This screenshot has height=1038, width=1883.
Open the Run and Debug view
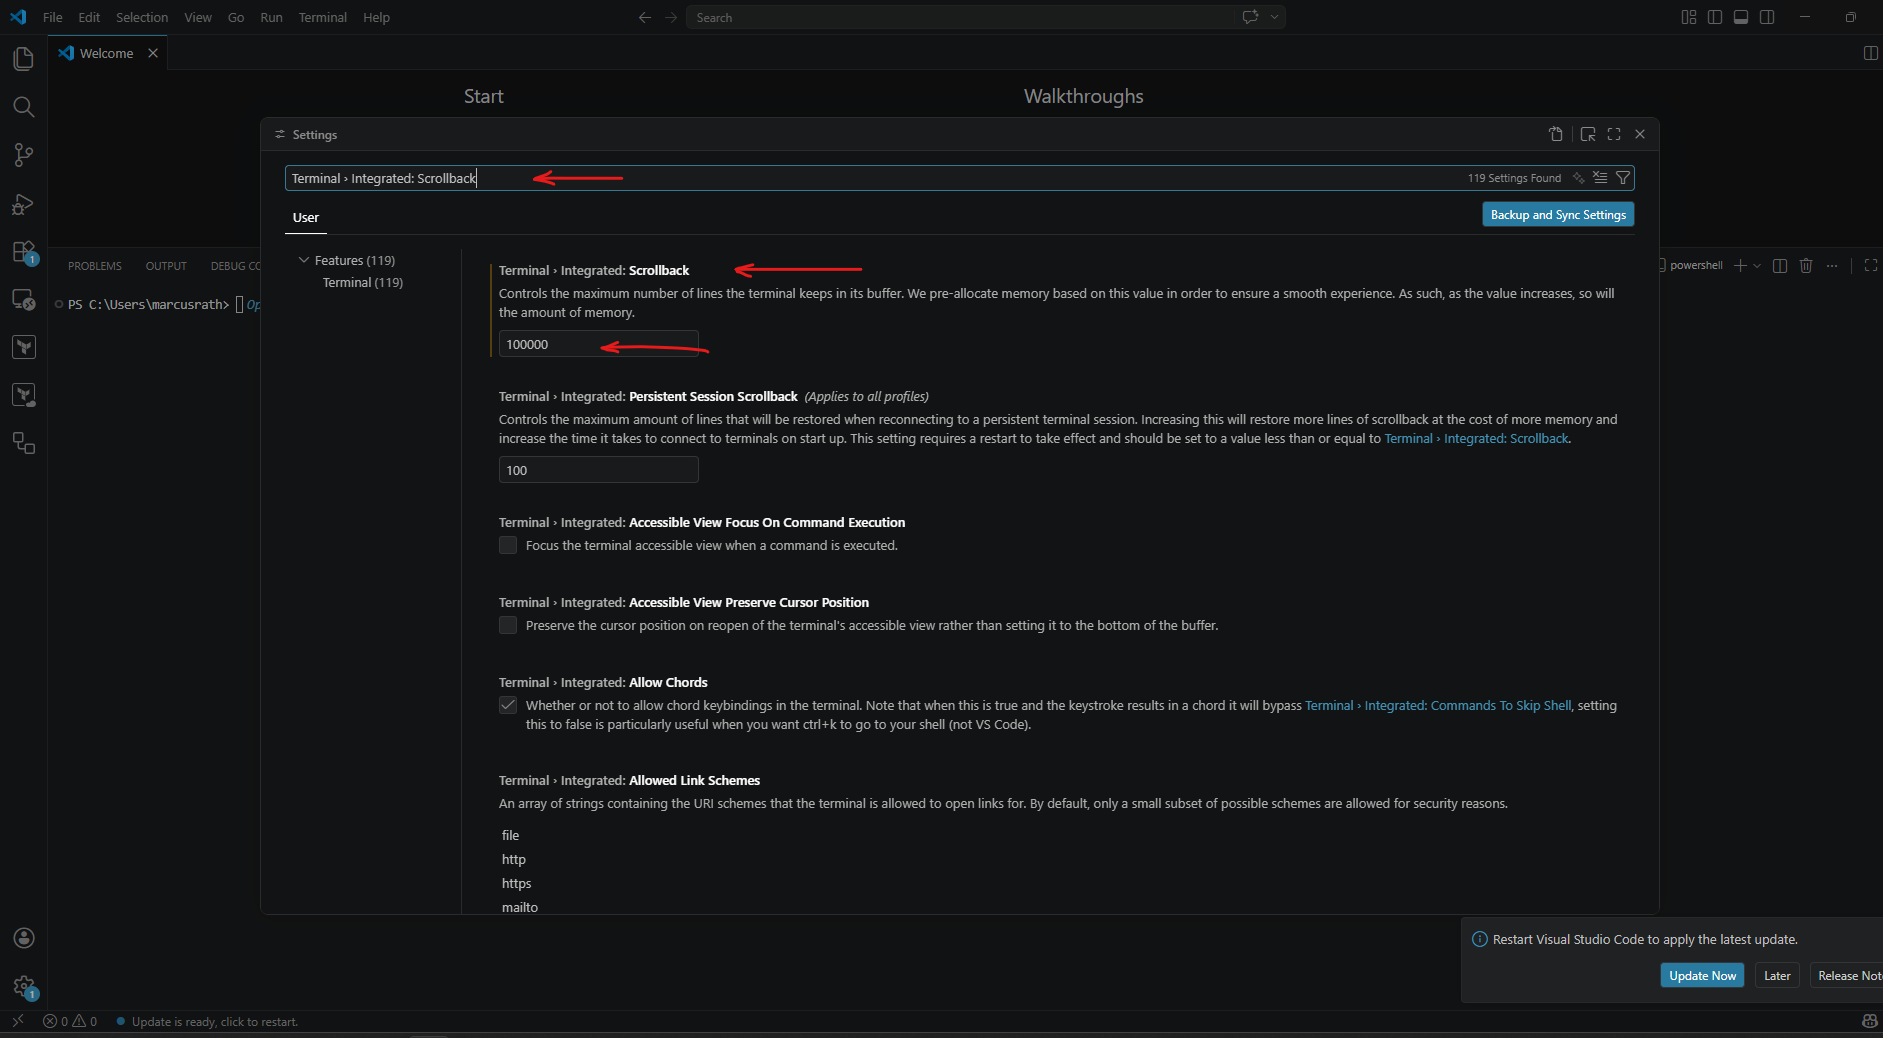point(23,204)
